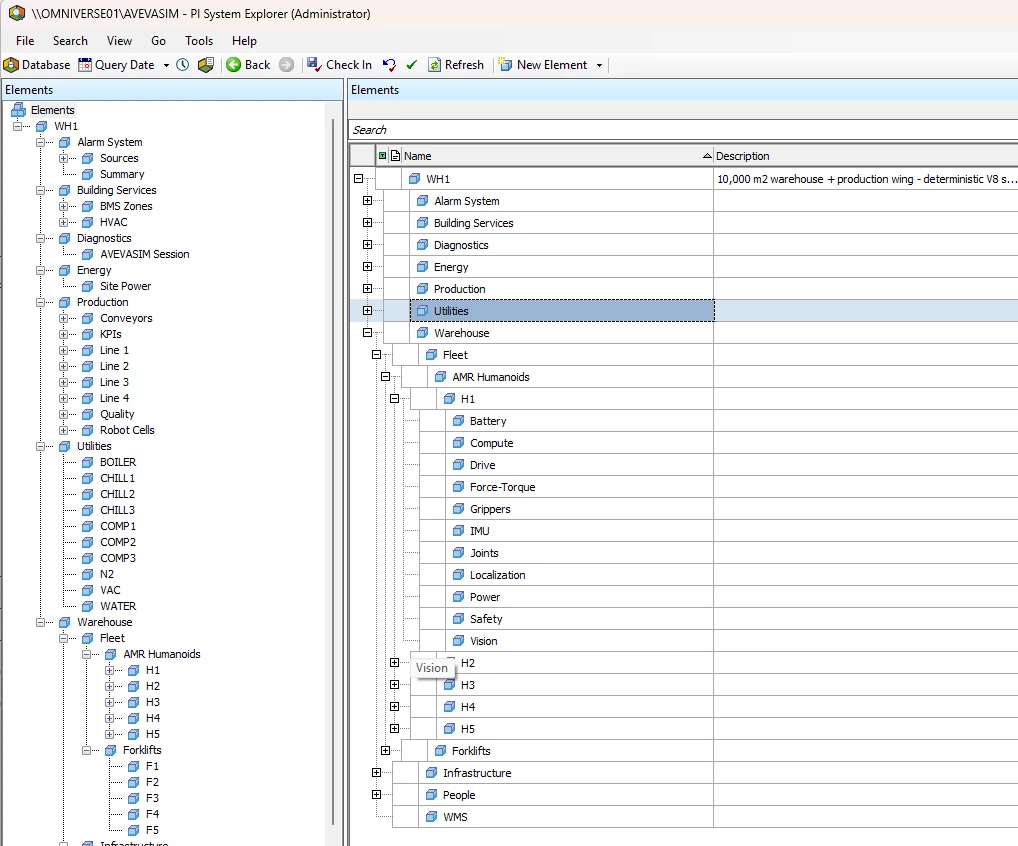Click the Back green arrow icon
Viewport: 1018px width, 846px height.
click(233, 65)
